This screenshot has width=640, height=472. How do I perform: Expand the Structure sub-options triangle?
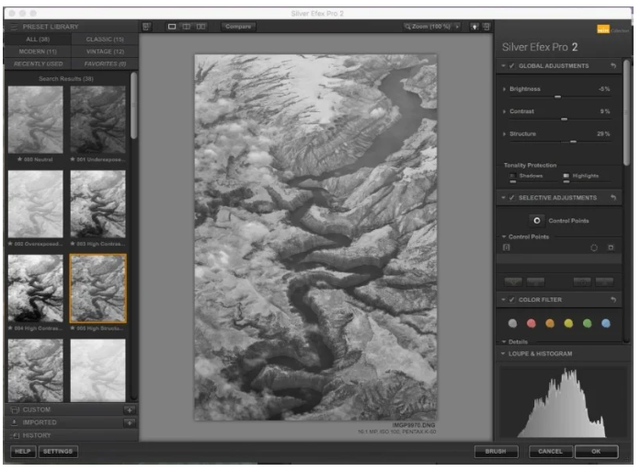pos(504,133)
